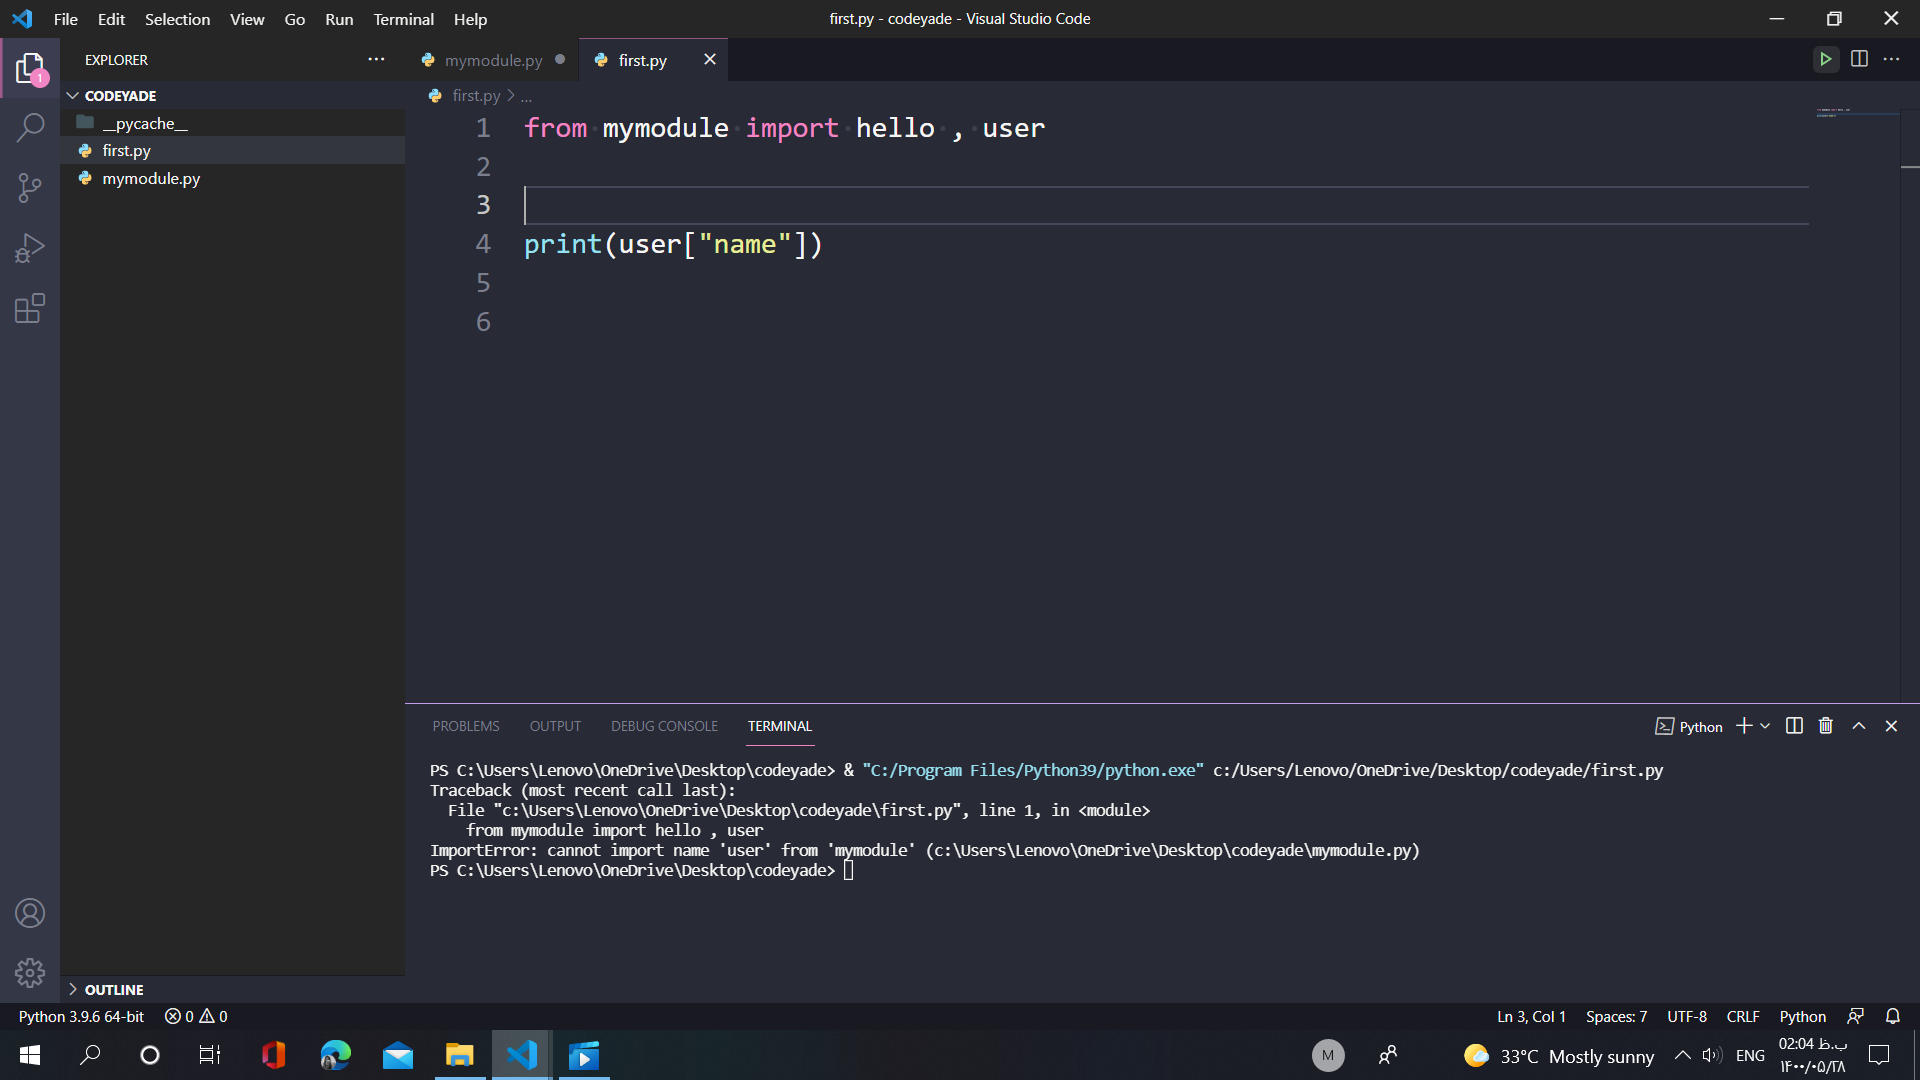Open the Help menu
The image size is (1920, 1080).
(470, 19)
